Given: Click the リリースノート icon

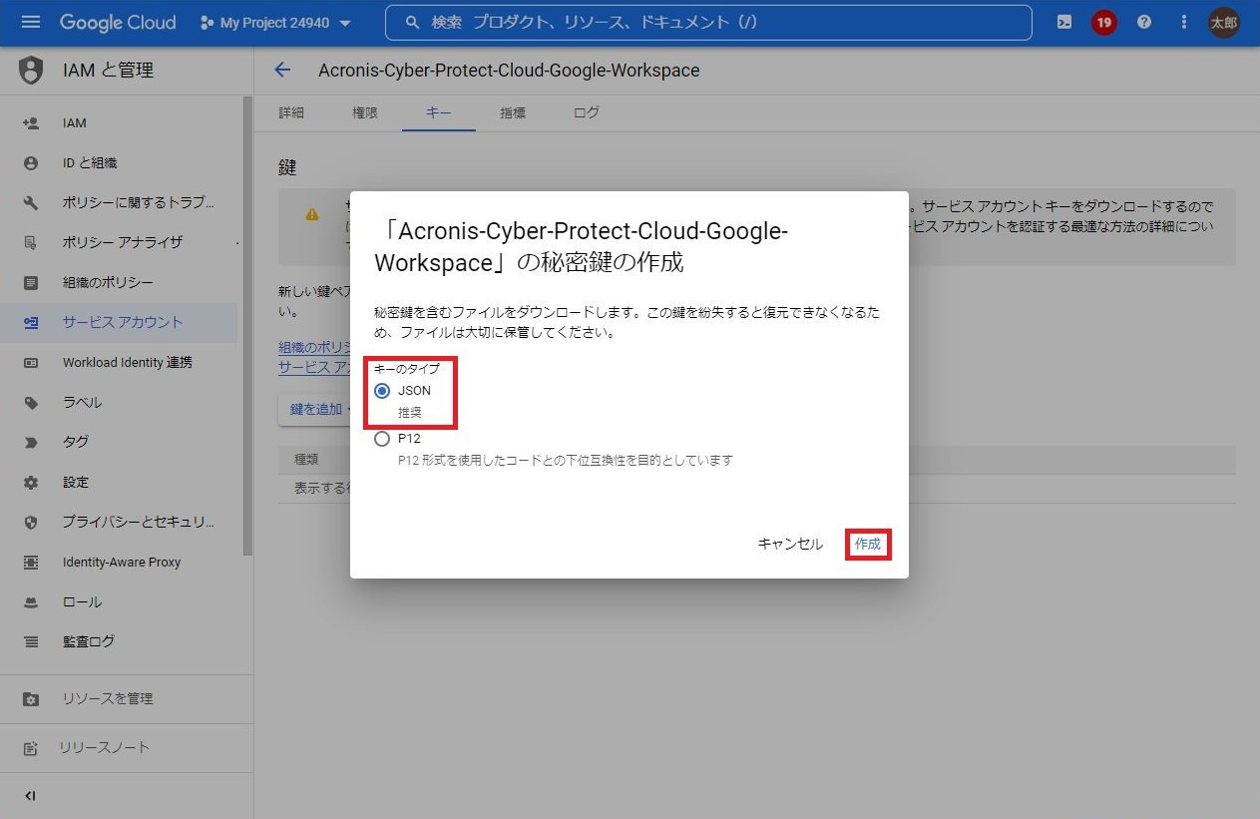Looking at the screenshot, I should coord(31,748).
